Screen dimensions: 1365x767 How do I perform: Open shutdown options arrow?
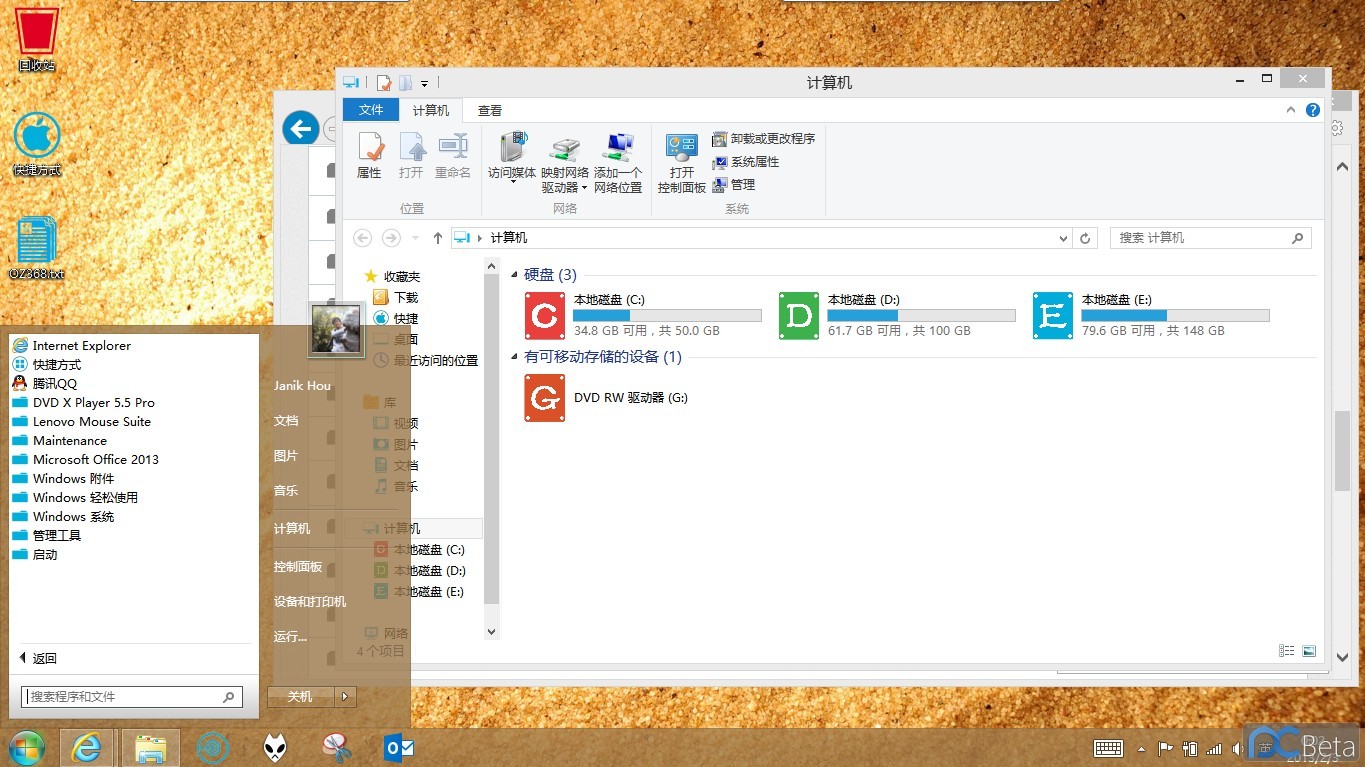[344, 697]
